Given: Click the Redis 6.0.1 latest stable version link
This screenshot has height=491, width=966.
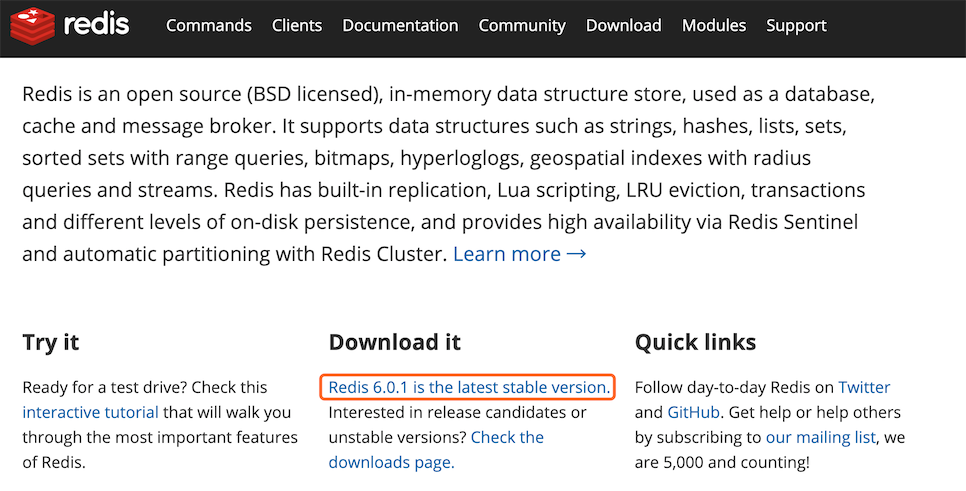Looking at the screenshot, I should click(x=469, y=388).
